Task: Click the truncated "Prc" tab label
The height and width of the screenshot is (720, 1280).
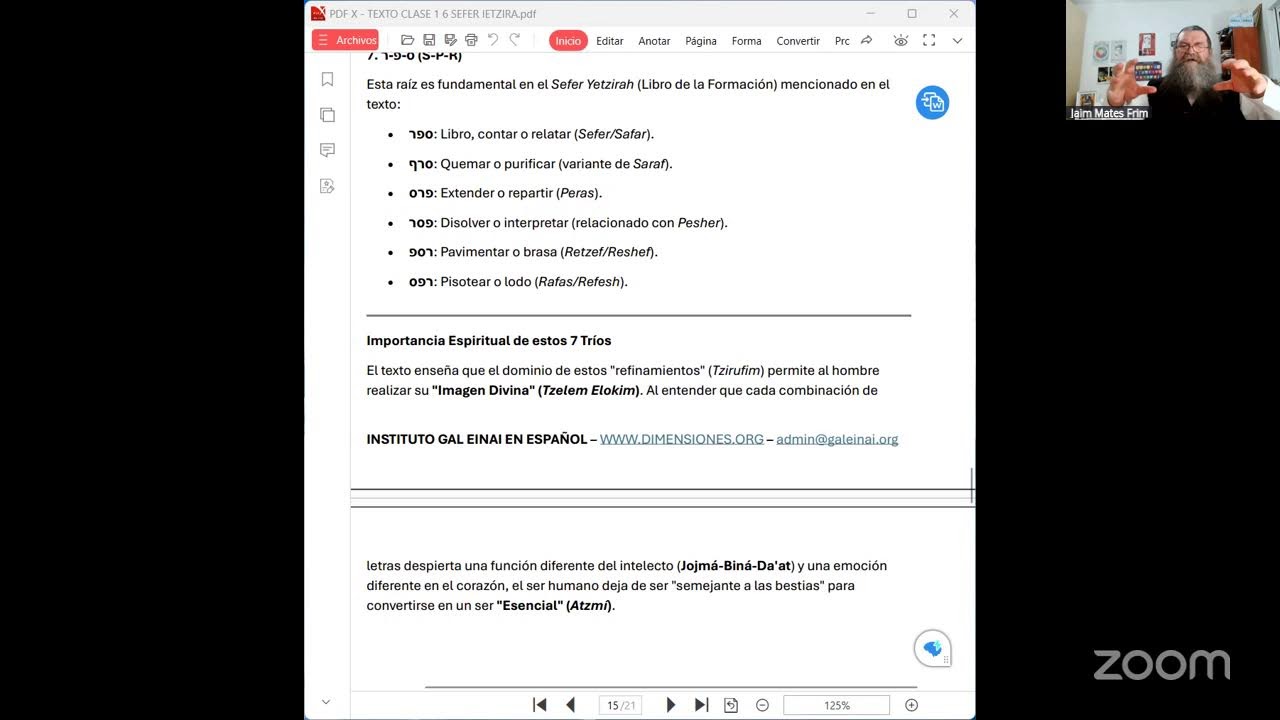Action: (842, 41)
